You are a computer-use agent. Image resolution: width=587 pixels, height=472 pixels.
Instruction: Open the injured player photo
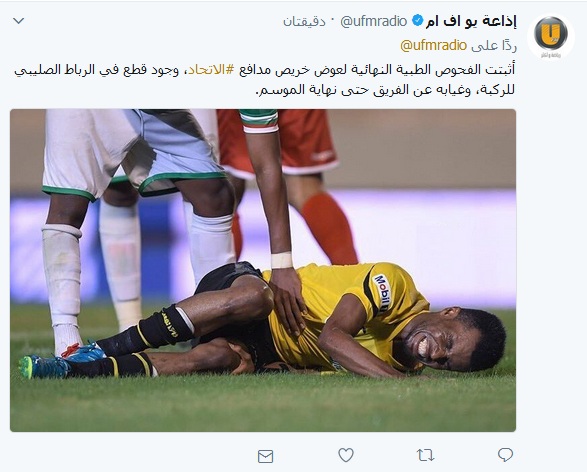point(263,270)
